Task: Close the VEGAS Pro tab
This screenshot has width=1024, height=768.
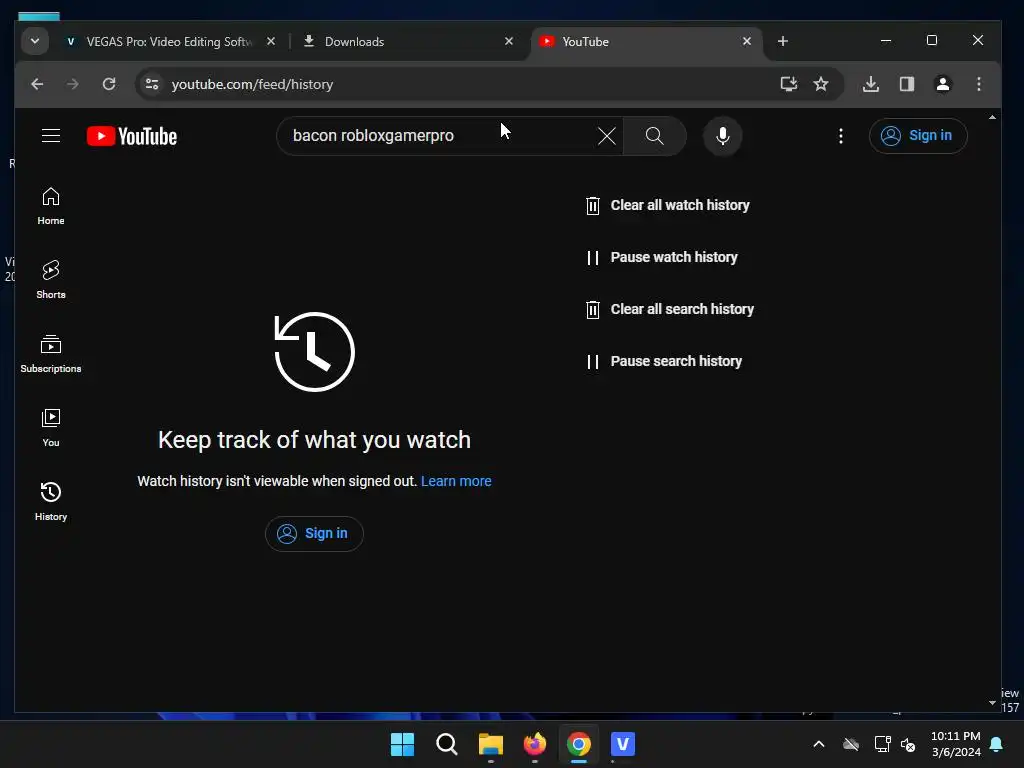Action: point(271,41)
